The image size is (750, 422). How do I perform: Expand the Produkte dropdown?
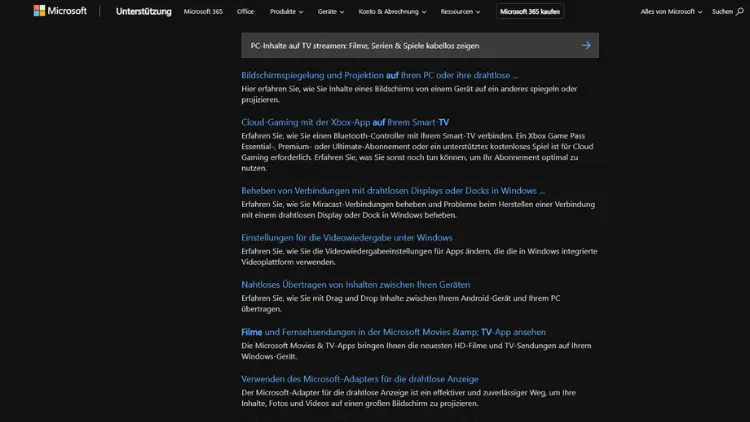tap(287, 11)
